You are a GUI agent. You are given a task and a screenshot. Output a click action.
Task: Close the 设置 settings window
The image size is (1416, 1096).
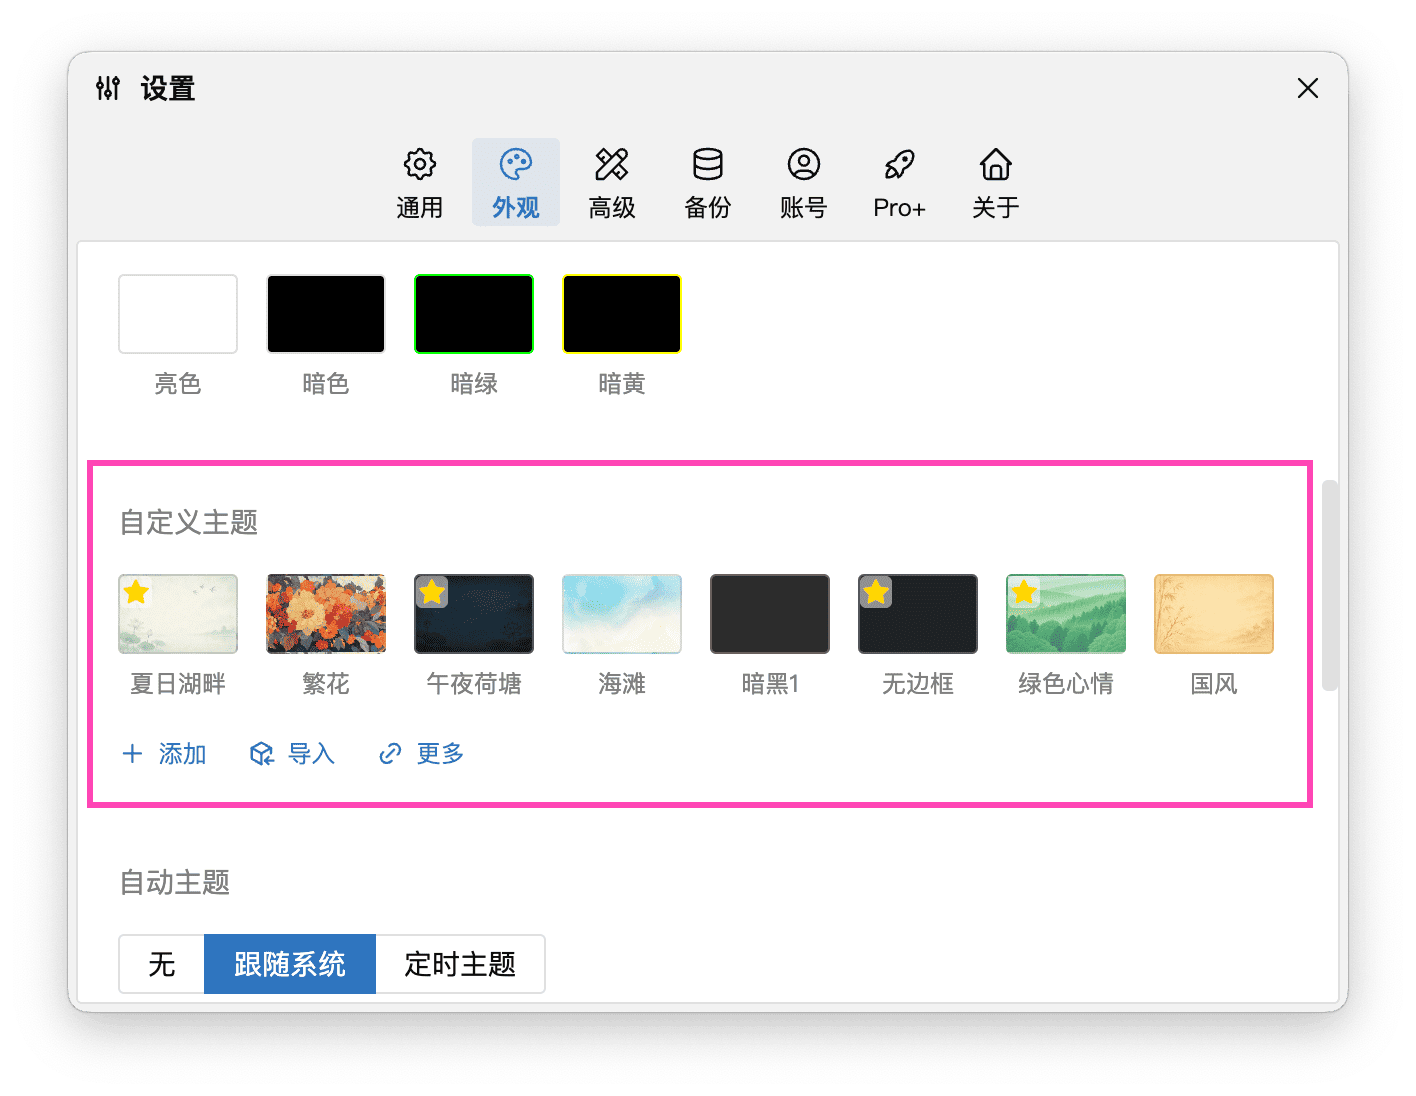(1308, 88)
